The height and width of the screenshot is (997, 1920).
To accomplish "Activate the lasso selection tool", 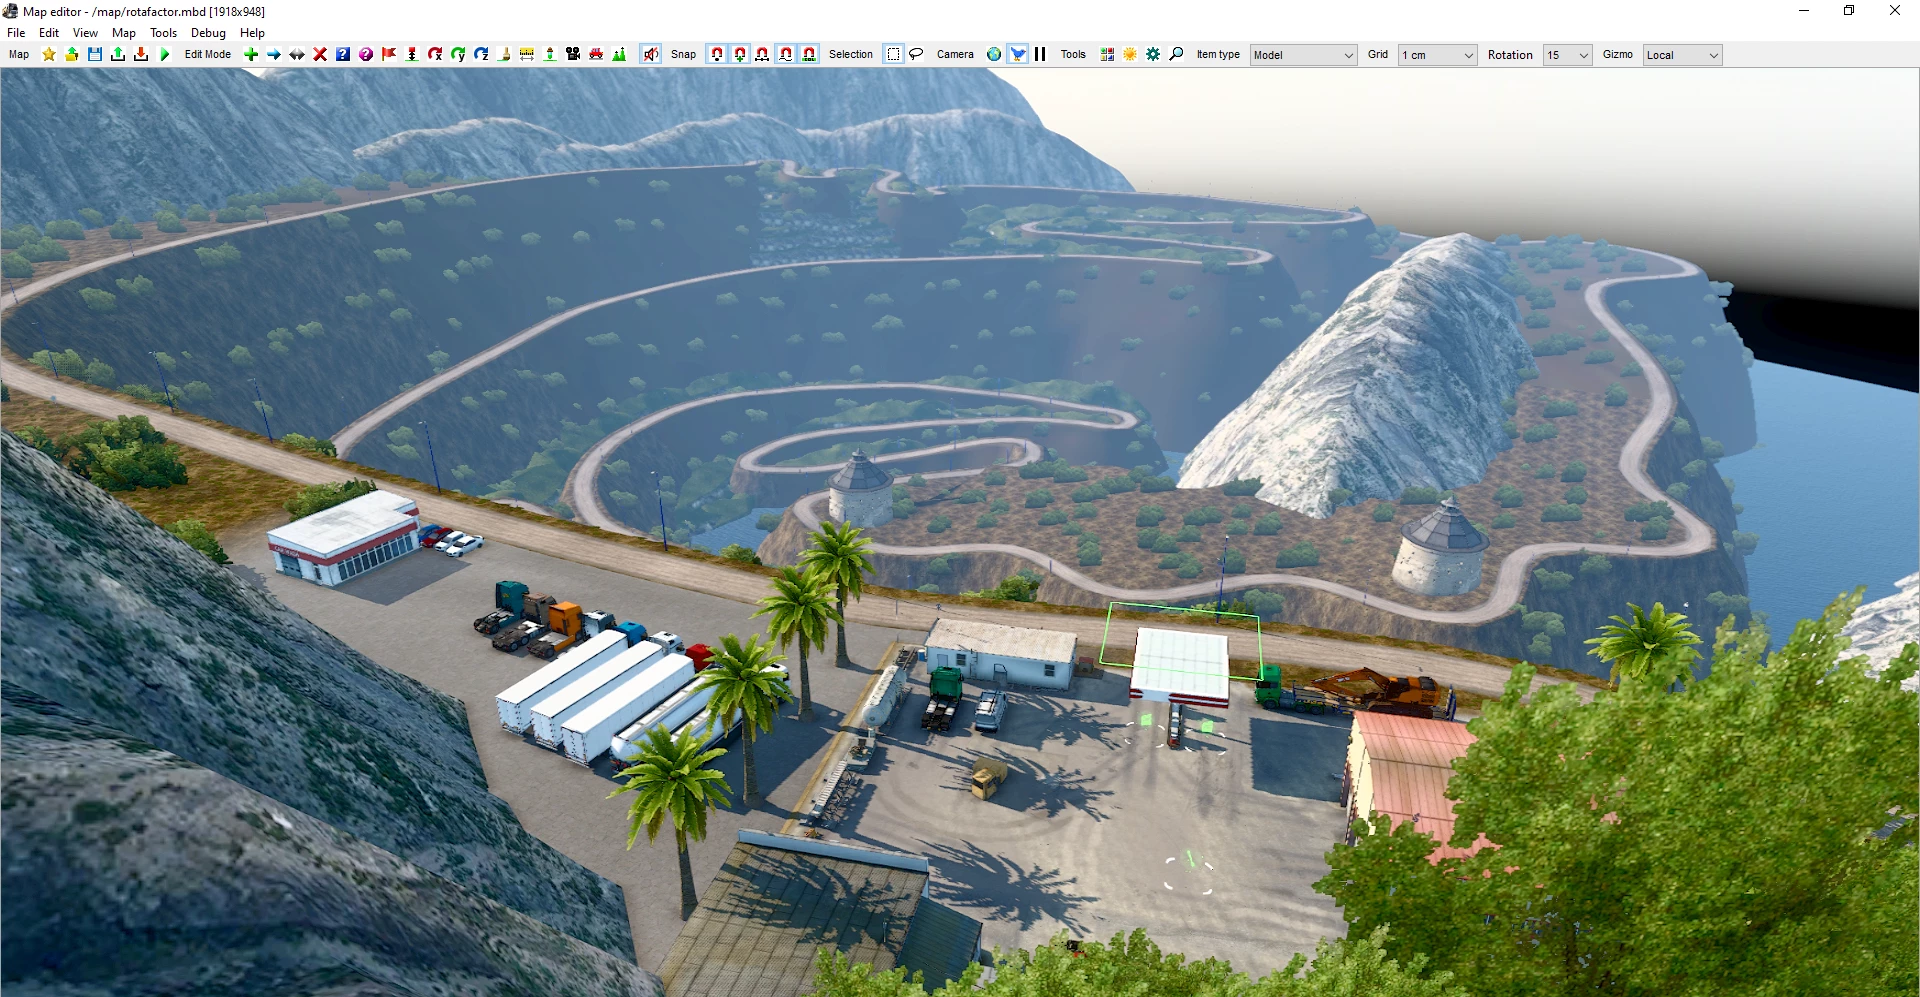I will coord(915,54).
